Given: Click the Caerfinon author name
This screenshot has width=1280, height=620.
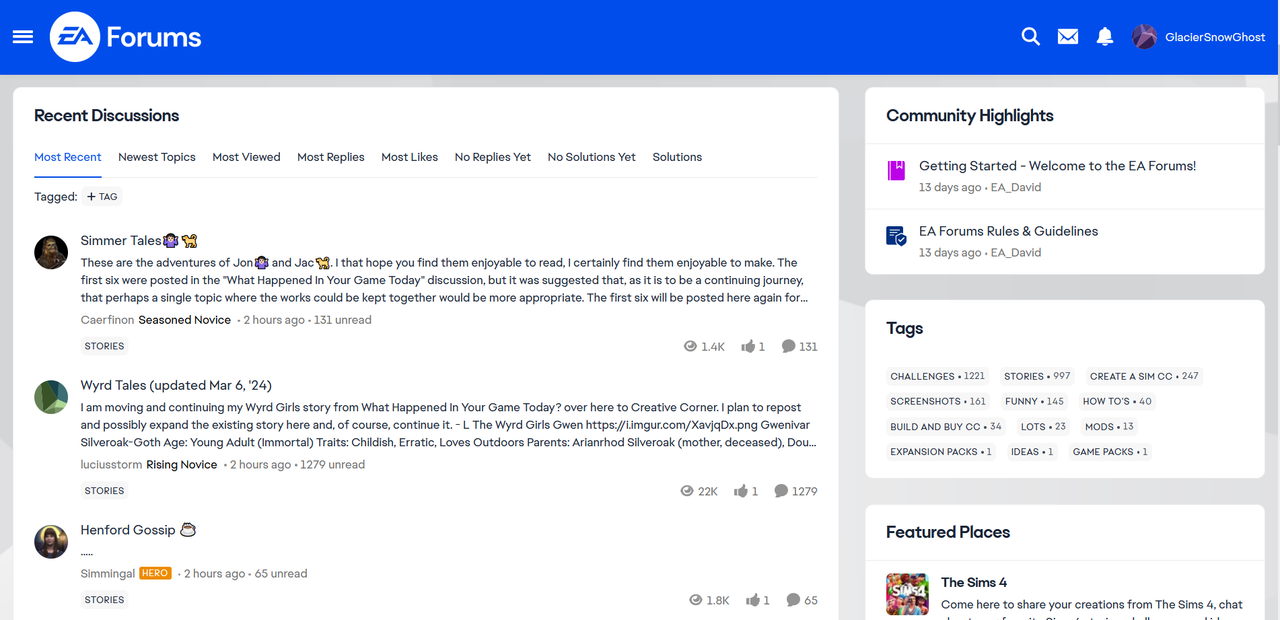Looking at the screenshot, I should click(106, 320).
